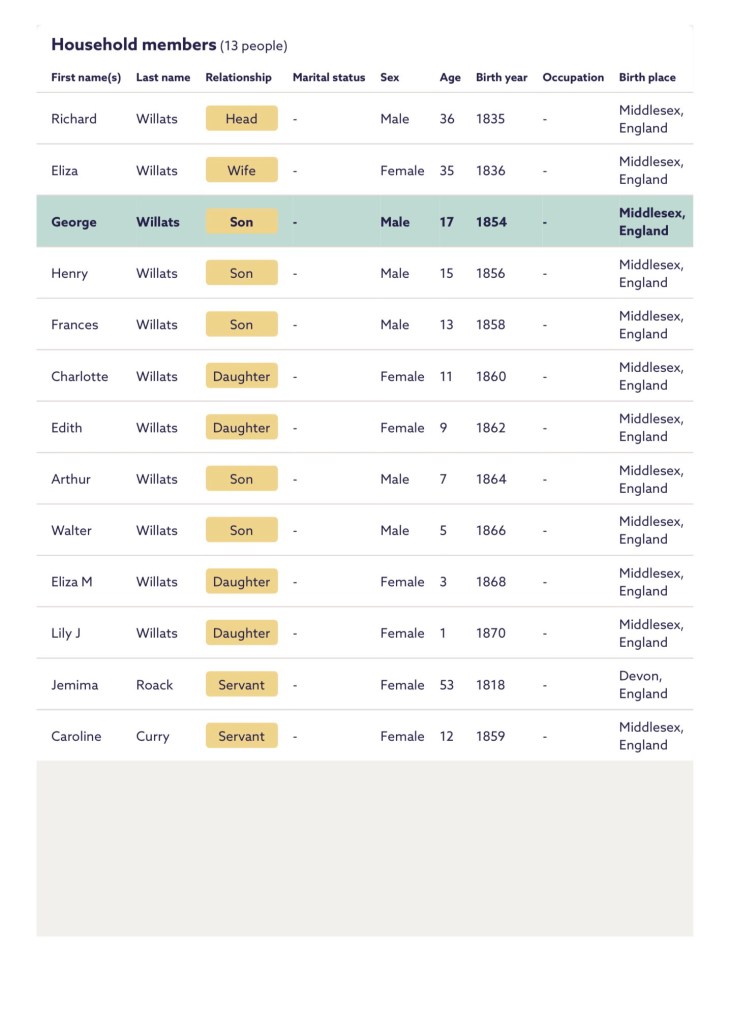This screenshot has height=1023, width=729.
Task: Click the Wife relationship badge
Action: pyautogui.click(x=241, y=170)
